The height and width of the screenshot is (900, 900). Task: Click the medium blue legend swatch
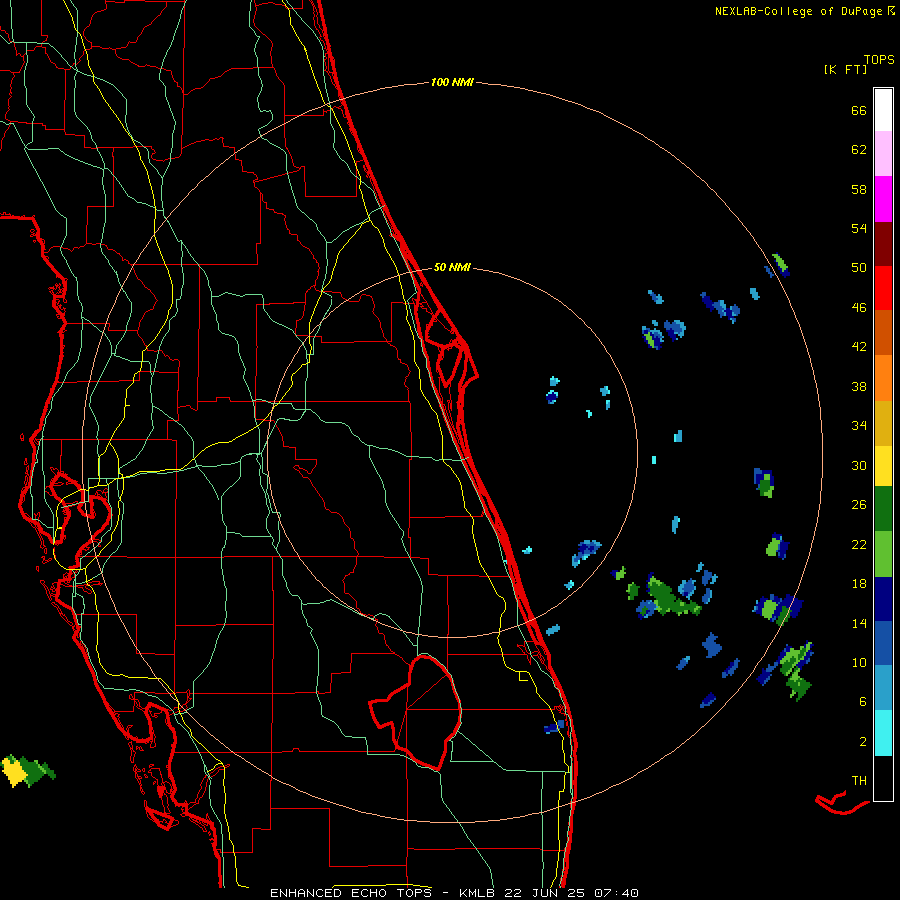coord(883,643)
